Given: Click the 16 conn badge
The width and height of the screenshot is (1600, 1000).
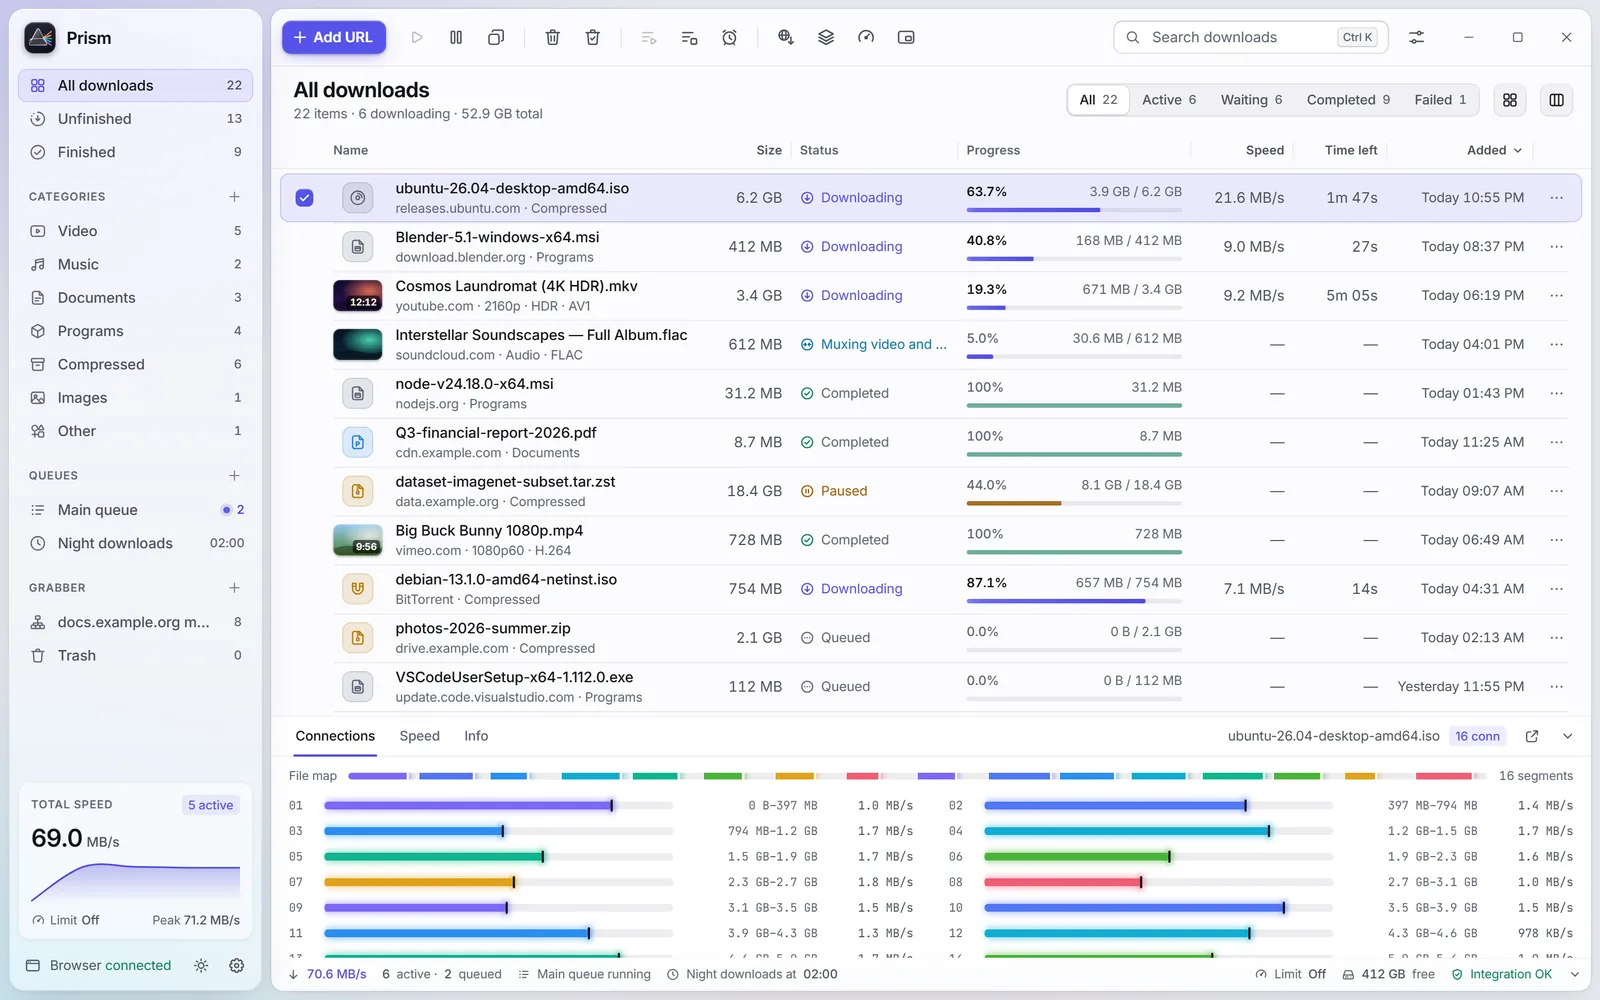Looking at the screenshot, I should pyautogui.click(x=1477, y=736).
